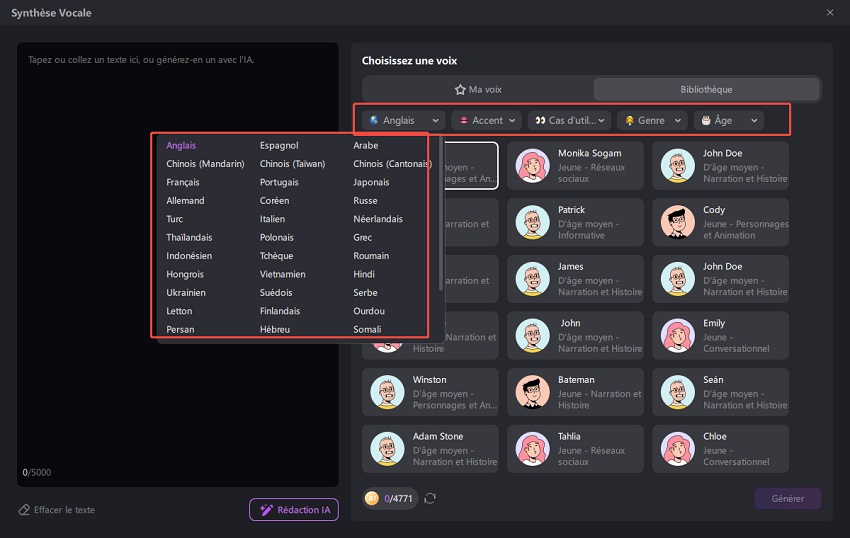Click Monika Sogam's avatar icon
The width and height of the screenshot is (850, 538).
pos(532,165)
